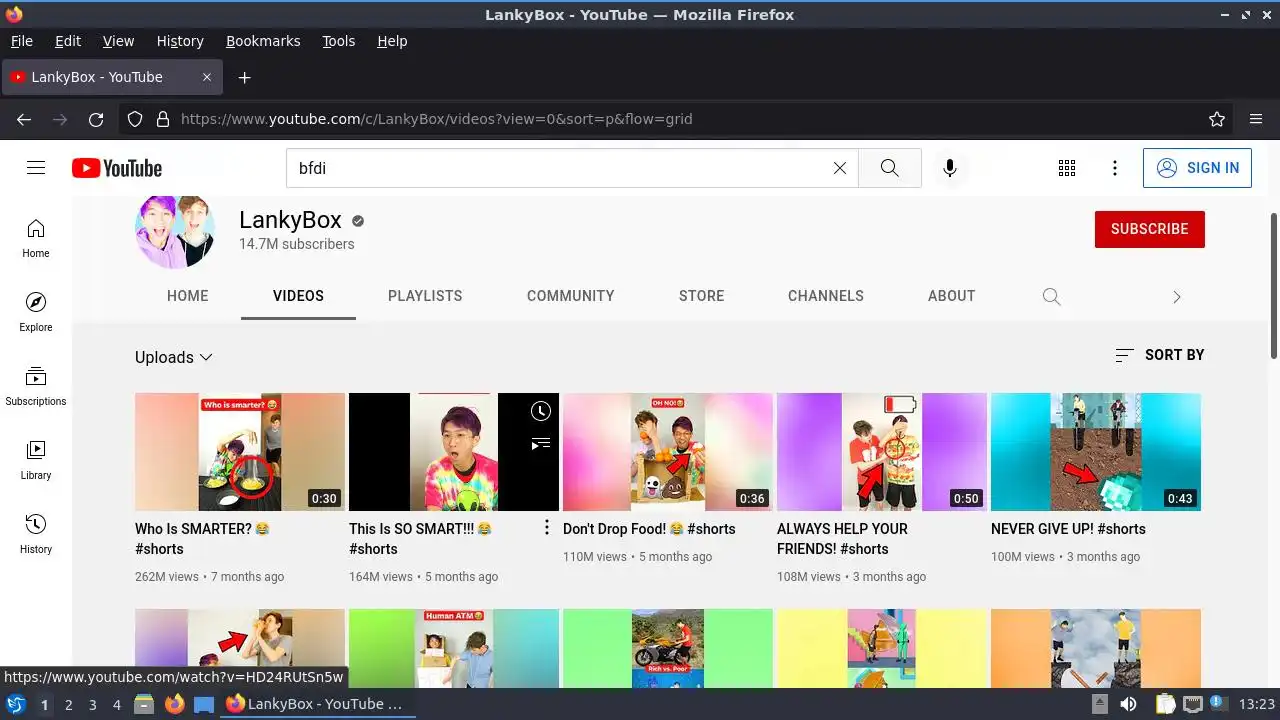Image resolution: width=1280 pixels, height=720 pixels.
Task: Switch to the COMMUNITY tab
Action: (571, 296)
